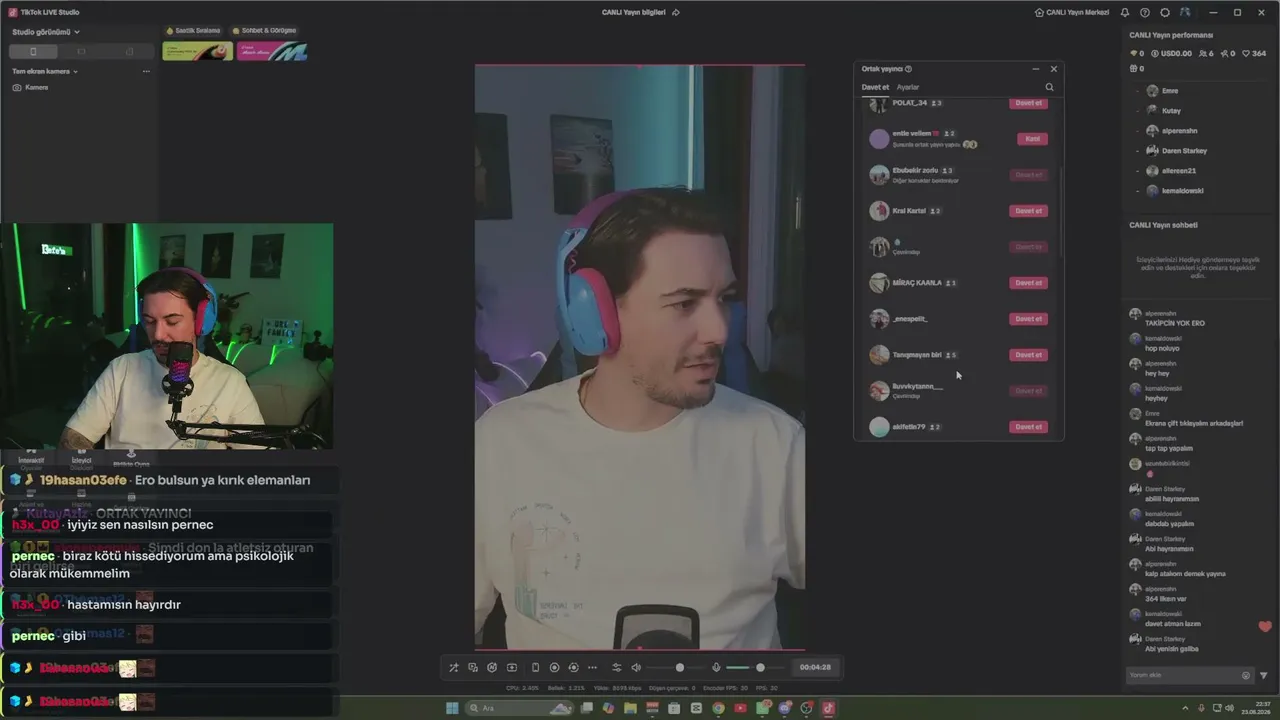This screenshot has height=720, width=1280.
Task: Click the pink promotional banner thumbnail
Action: tap(272, 51)
